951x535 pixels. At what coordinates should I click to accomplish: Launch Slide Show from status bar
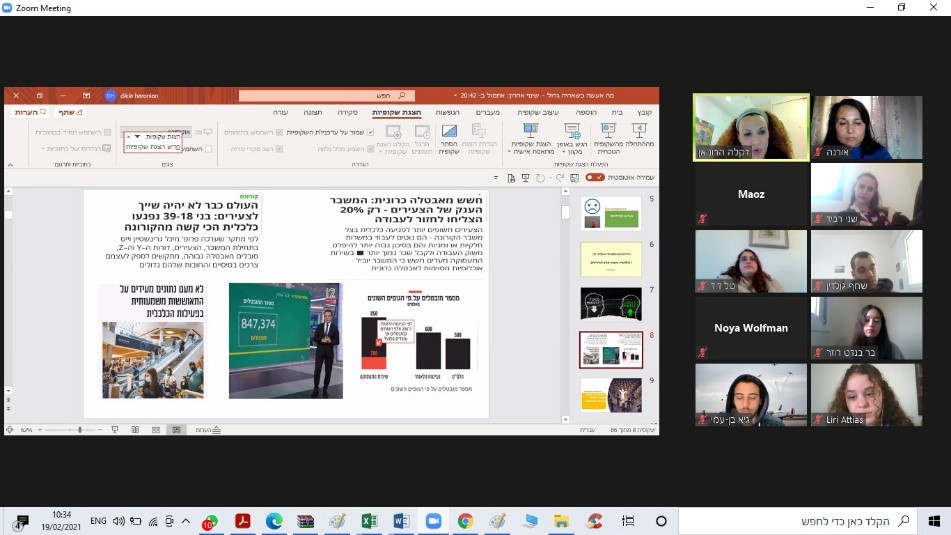point(115,429)
